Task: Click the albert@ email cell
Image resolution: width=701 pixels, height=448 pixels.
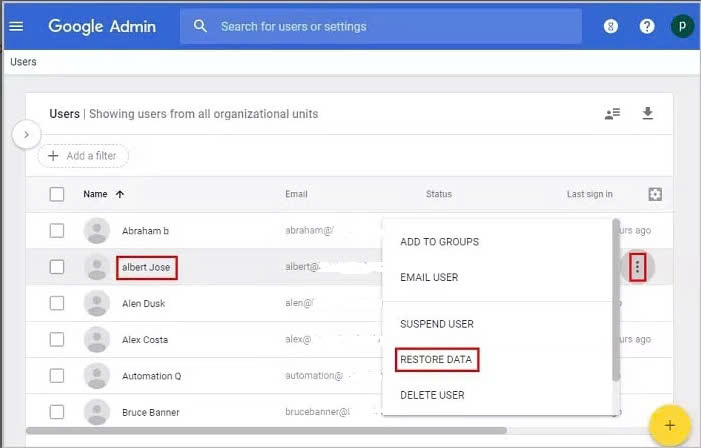Action: (302, 267)
